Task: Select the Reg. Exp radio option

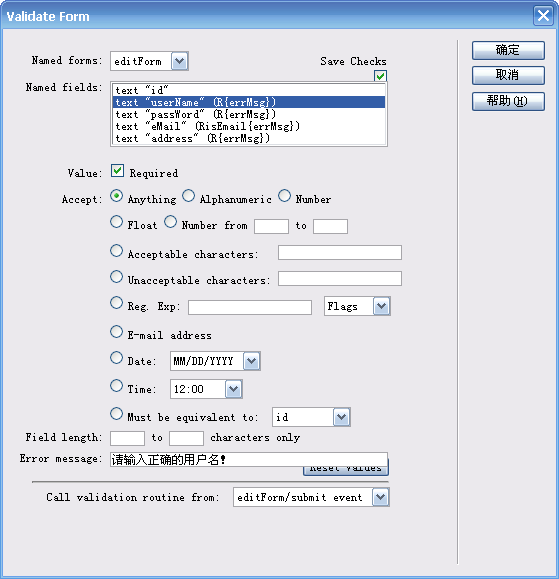Action: coord(116,303)
